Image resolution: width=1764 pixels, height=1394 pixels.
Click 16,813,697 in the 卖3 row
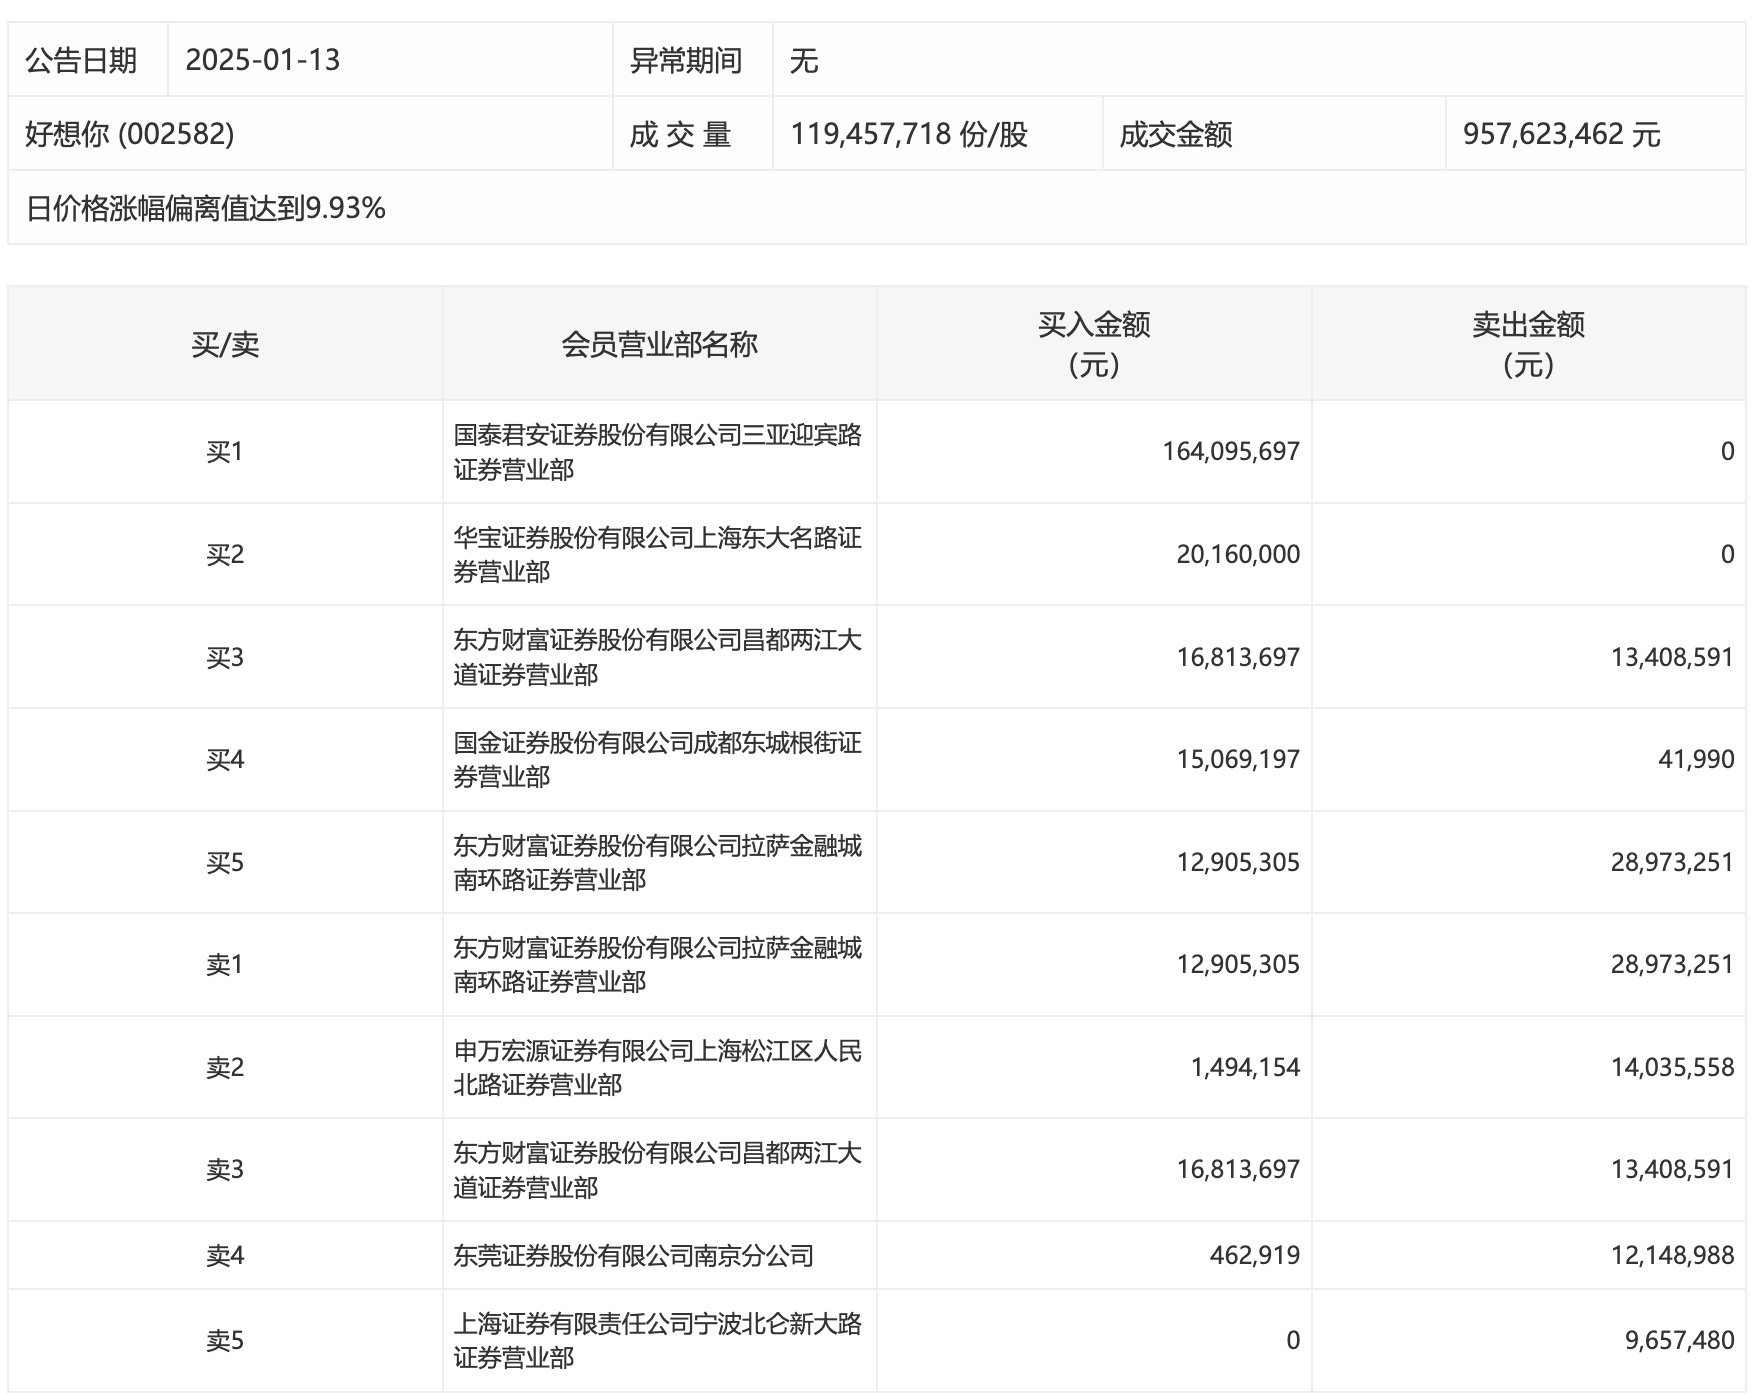[x=1238, y=1169]
